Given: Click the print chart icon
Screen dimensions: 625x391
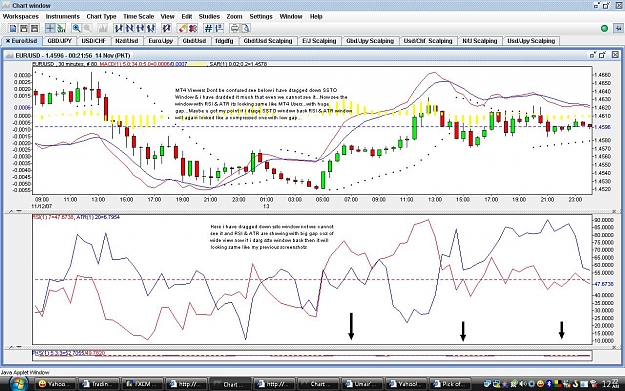Looking at the screenshot, I should (x=235, y=28).
